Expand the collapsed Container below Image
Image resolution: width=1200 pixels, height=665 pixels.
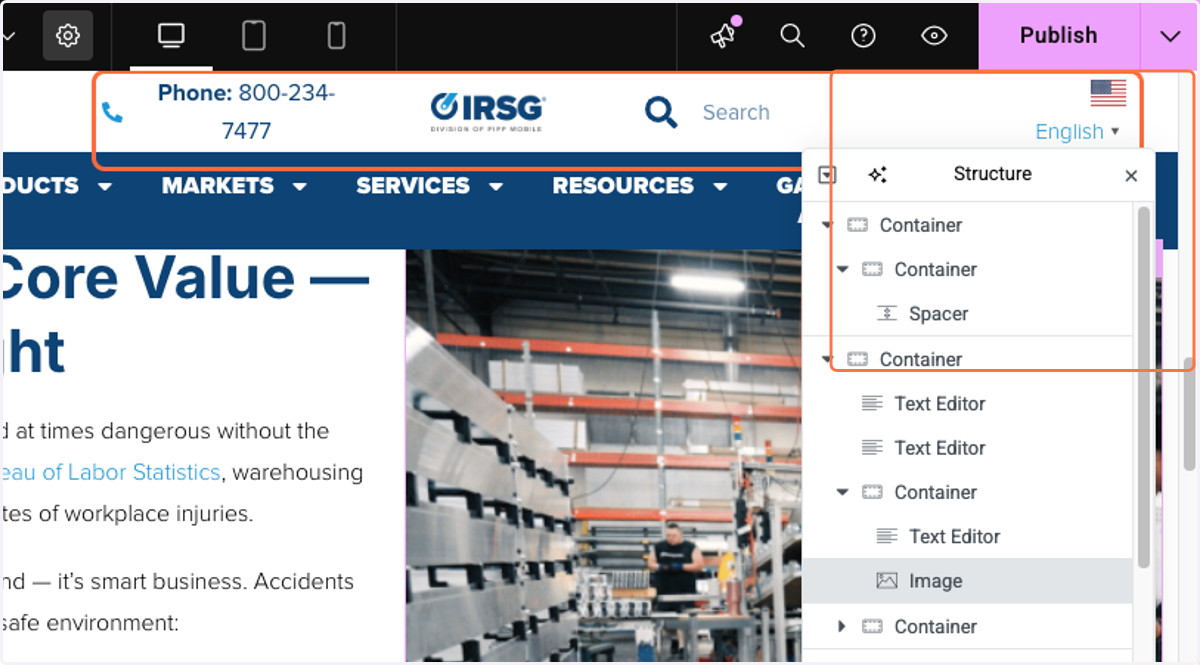coord(842,626)
